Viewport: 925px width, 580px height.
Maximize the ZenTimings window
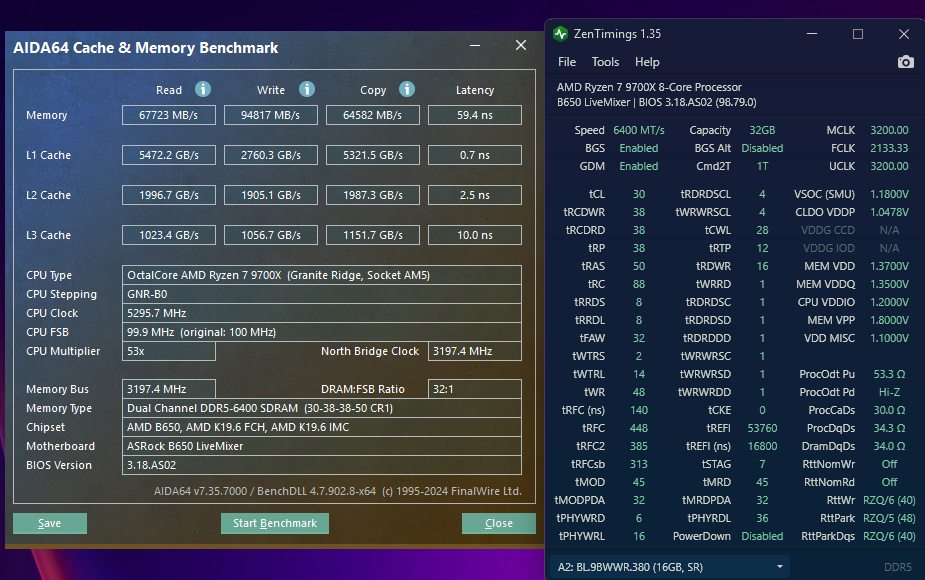pos(858,34)
